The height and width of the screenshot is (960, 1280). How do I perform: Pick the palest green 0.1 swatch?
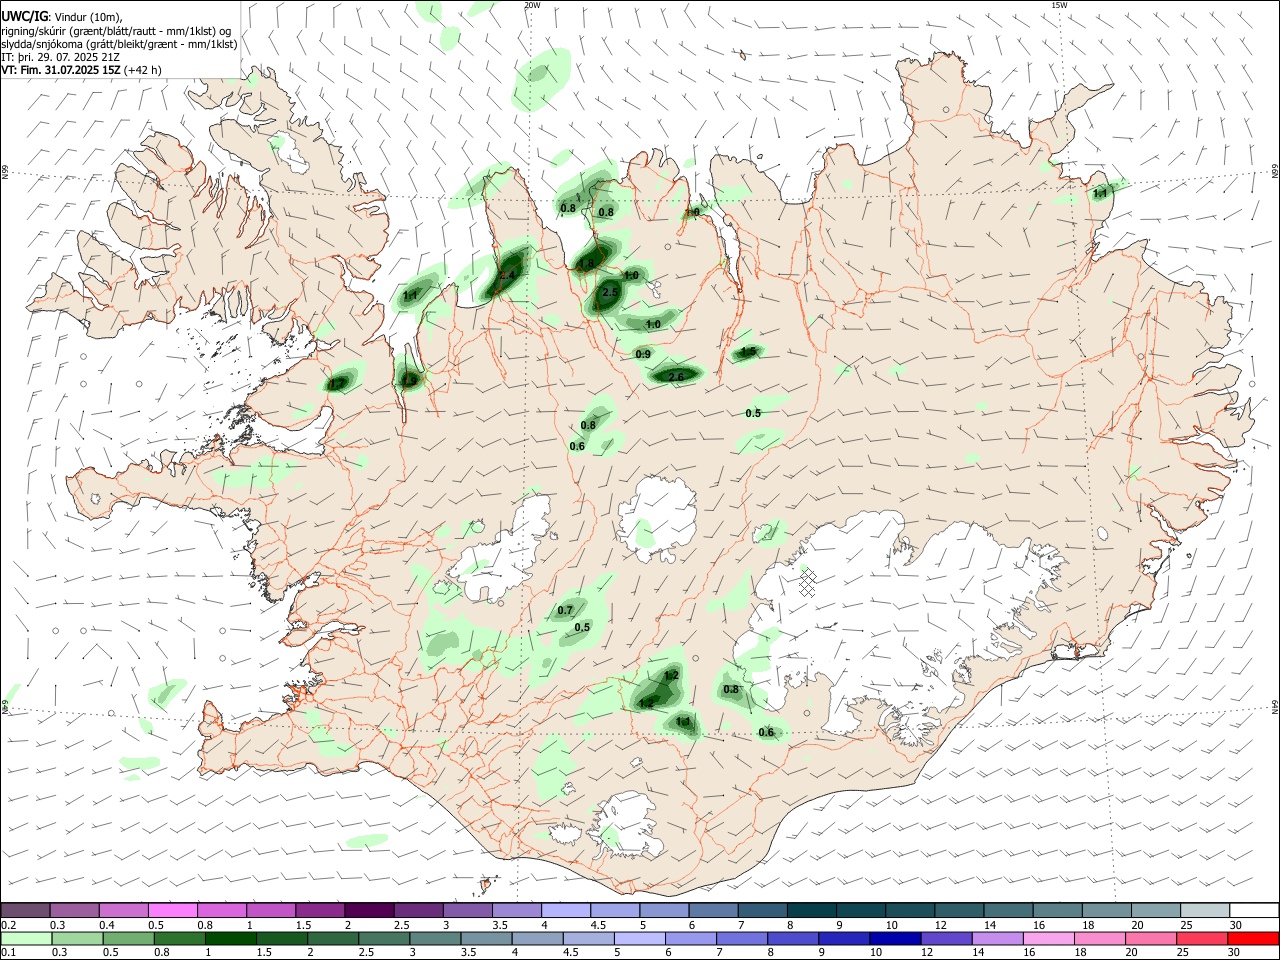tap(27, 939)
